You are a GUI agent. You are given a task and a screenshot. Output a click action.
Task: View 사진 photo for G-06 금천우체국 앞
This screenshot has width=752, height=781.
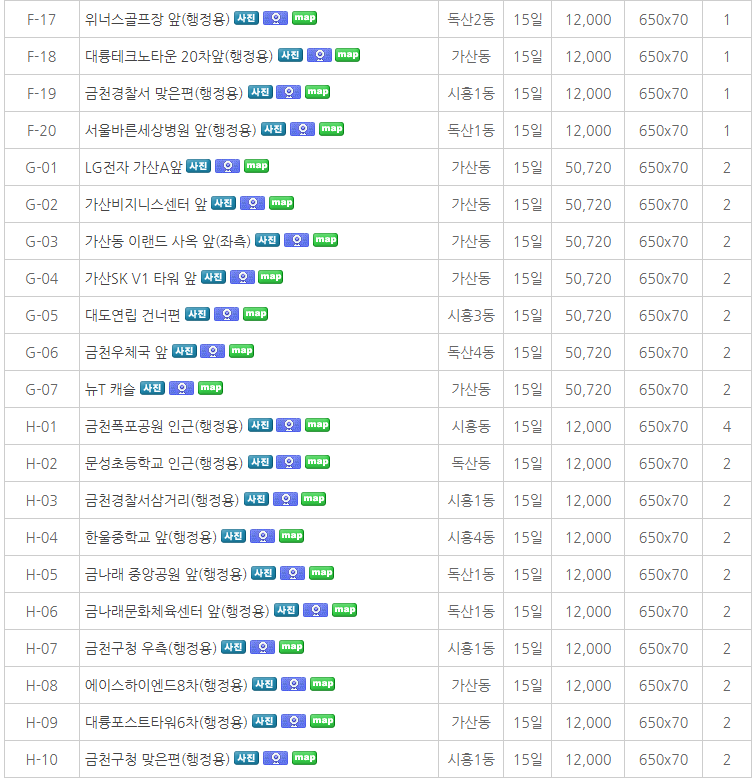(184, 351)
